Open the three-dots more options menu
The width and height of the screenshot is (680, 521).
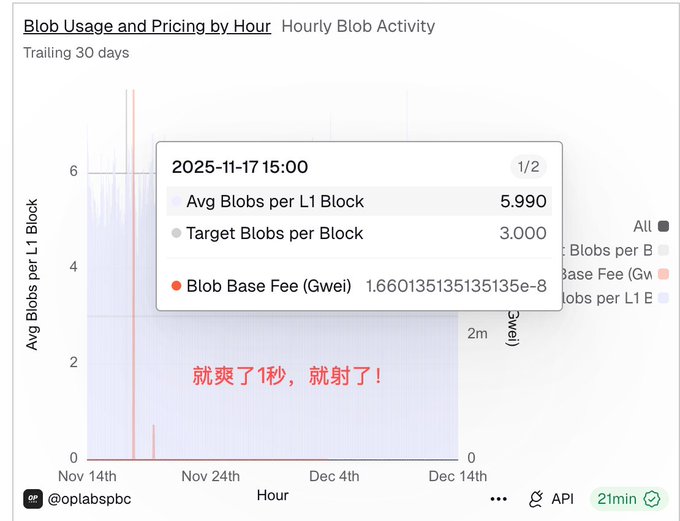click(498, 499)
